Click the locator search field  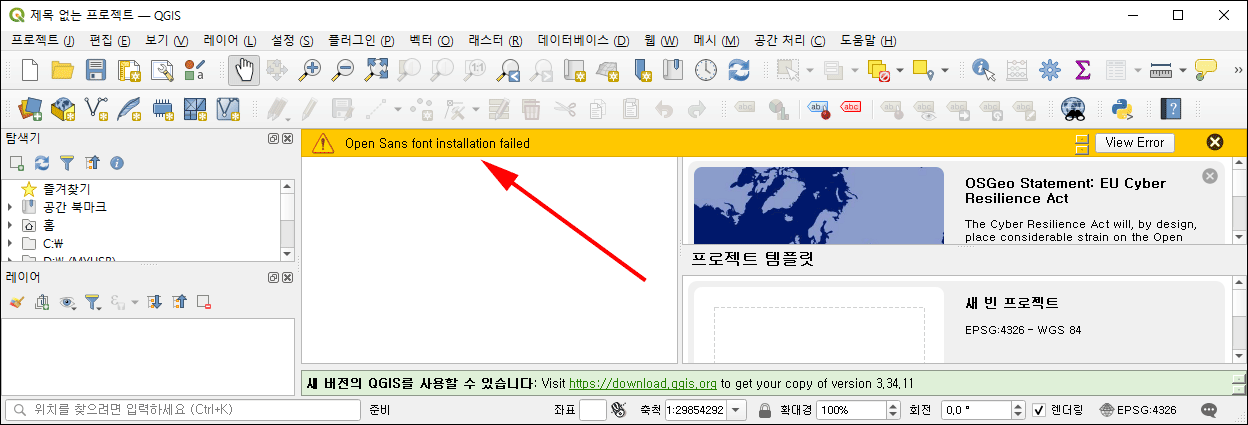pyautogui.click(x=183, y=410)
